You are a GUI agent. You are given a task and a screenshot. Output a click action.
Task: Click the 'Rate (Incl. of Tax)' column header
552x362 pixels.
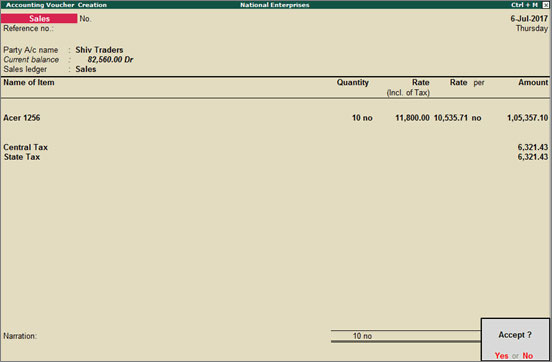pyautogui.click(x=408, y=87)
